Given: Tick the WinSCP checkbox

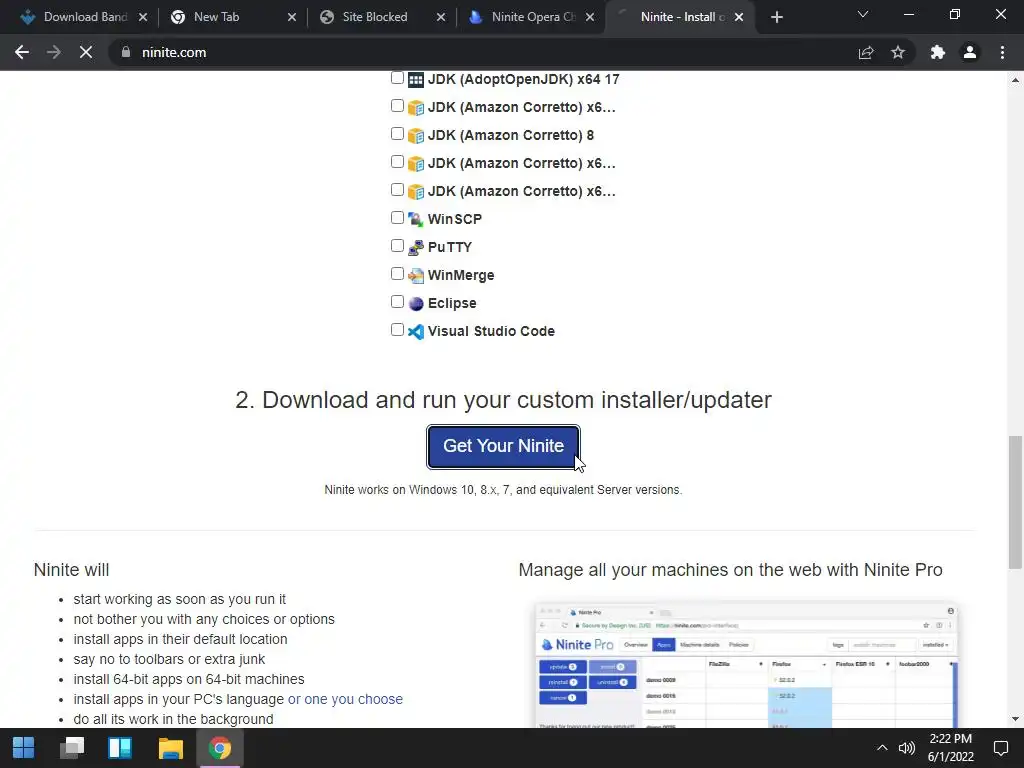Looking at the screenshot, I should coord(397,217).
